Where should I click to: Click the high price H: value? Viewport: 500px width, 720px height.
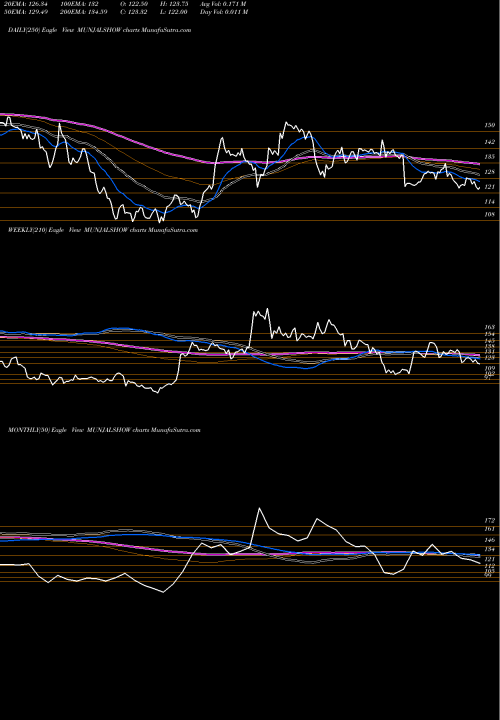click(174, 4)
